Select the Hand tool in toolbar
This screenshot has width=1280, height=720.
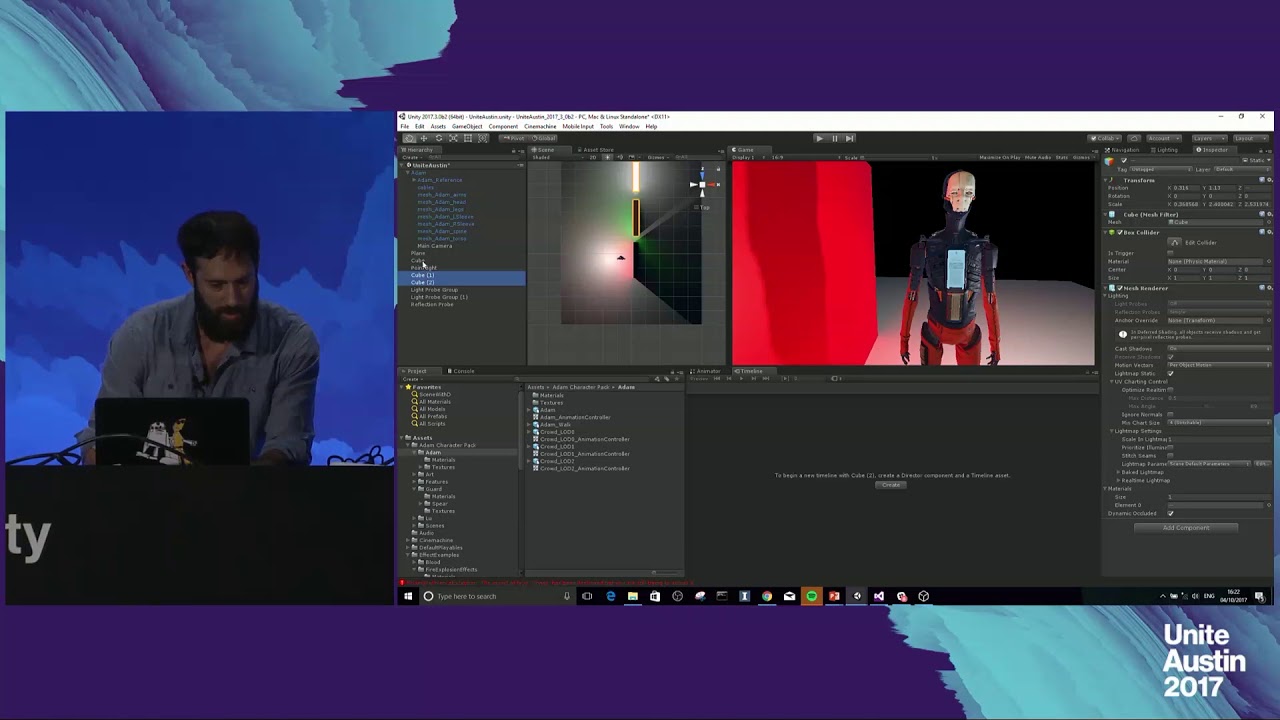(410, 138)
